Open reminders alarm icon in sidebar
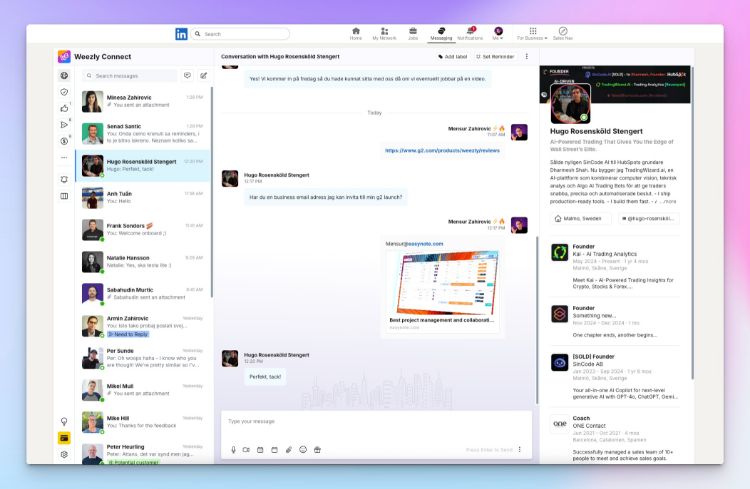 point(64,179)
